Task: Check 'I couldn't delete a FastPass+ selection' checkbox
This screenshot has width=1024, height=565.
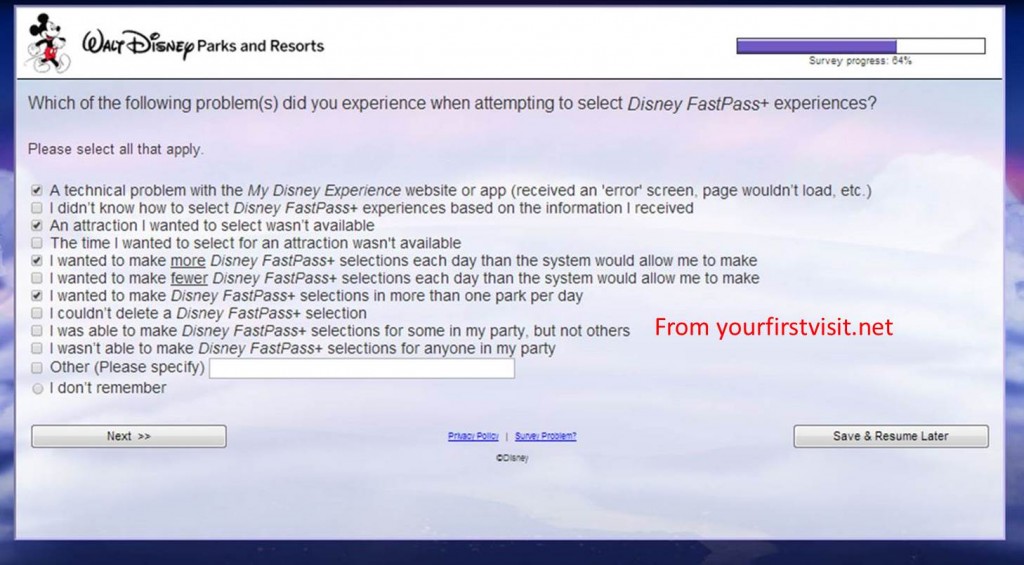Action: [37, 314]
